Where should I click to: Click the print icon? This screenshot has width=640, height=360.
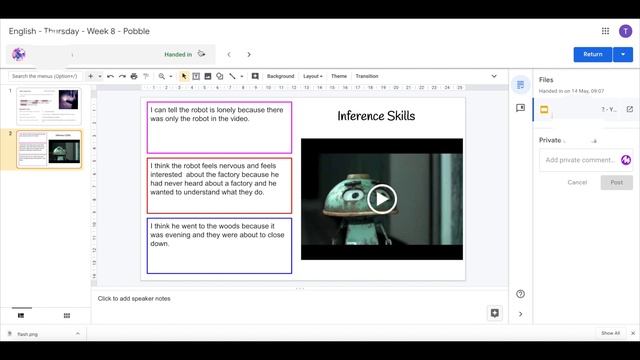tap(134, 76)
